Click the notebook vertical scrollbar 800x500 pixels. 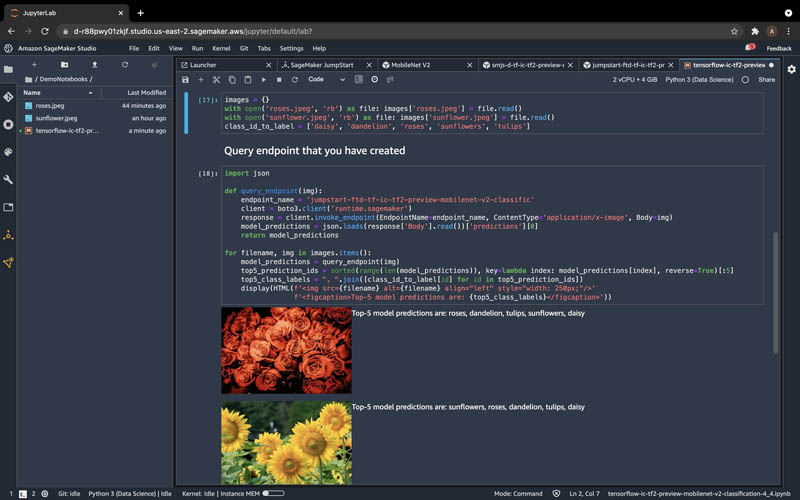pyautogui.click(x=776, y=292)
